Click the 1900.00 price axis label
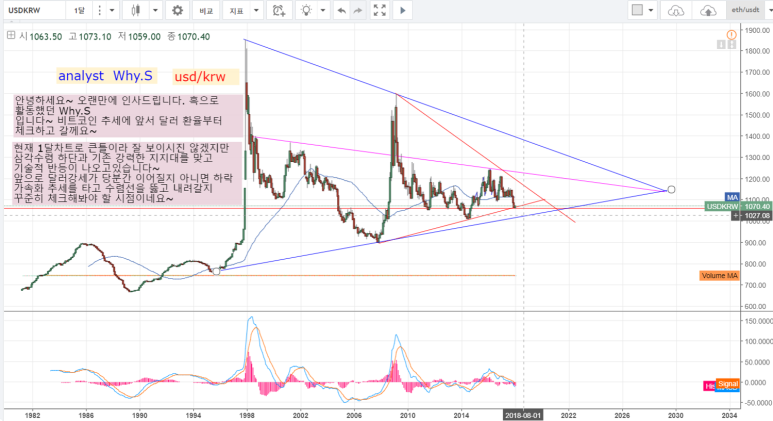The width and height of the screenshot is (773, 421). coord(758,30)
